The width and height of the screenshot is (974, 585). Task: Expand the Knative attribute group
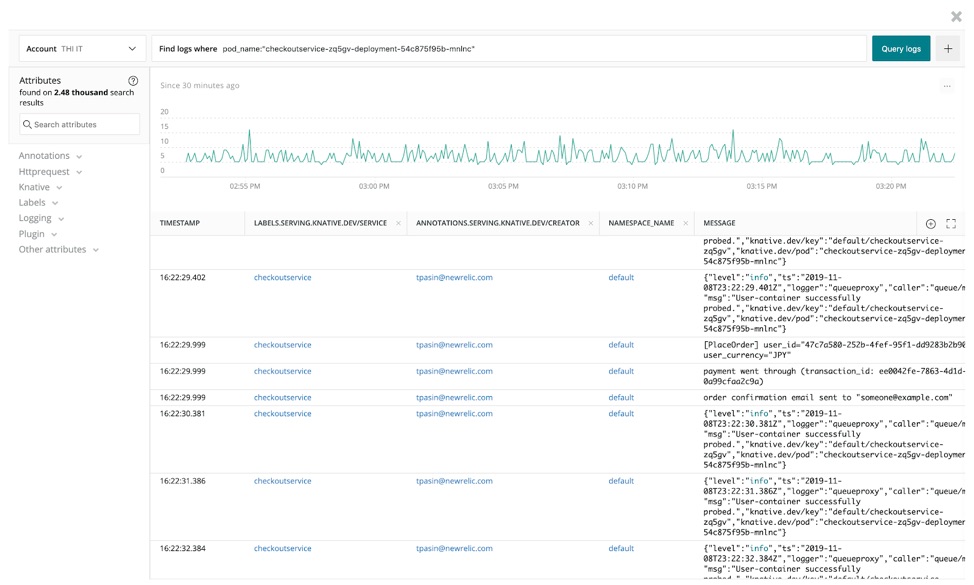(40, 187)
